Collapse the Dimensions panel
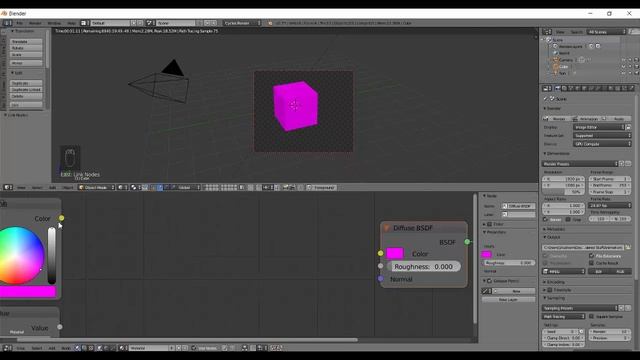Image resolution: width=640 pixels, height=360 pixels. (x=557, y=153)
